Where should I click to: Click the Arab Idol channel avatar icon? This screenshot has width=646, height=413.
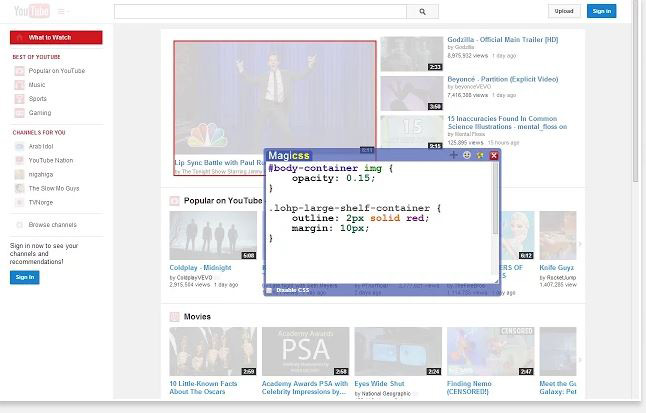click(x=19, y=146)
